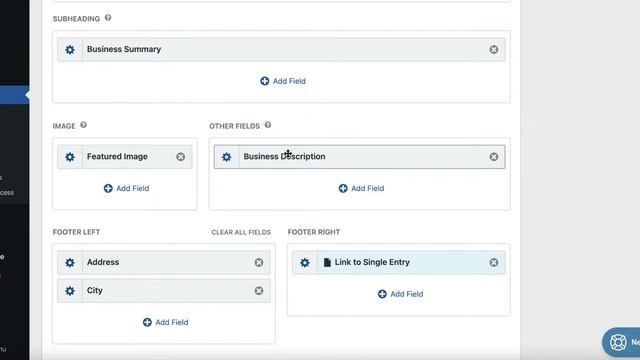The image size is (640, 360).
Task: Open settings gear for Link to Single Entry
Action: click(305, 262)
